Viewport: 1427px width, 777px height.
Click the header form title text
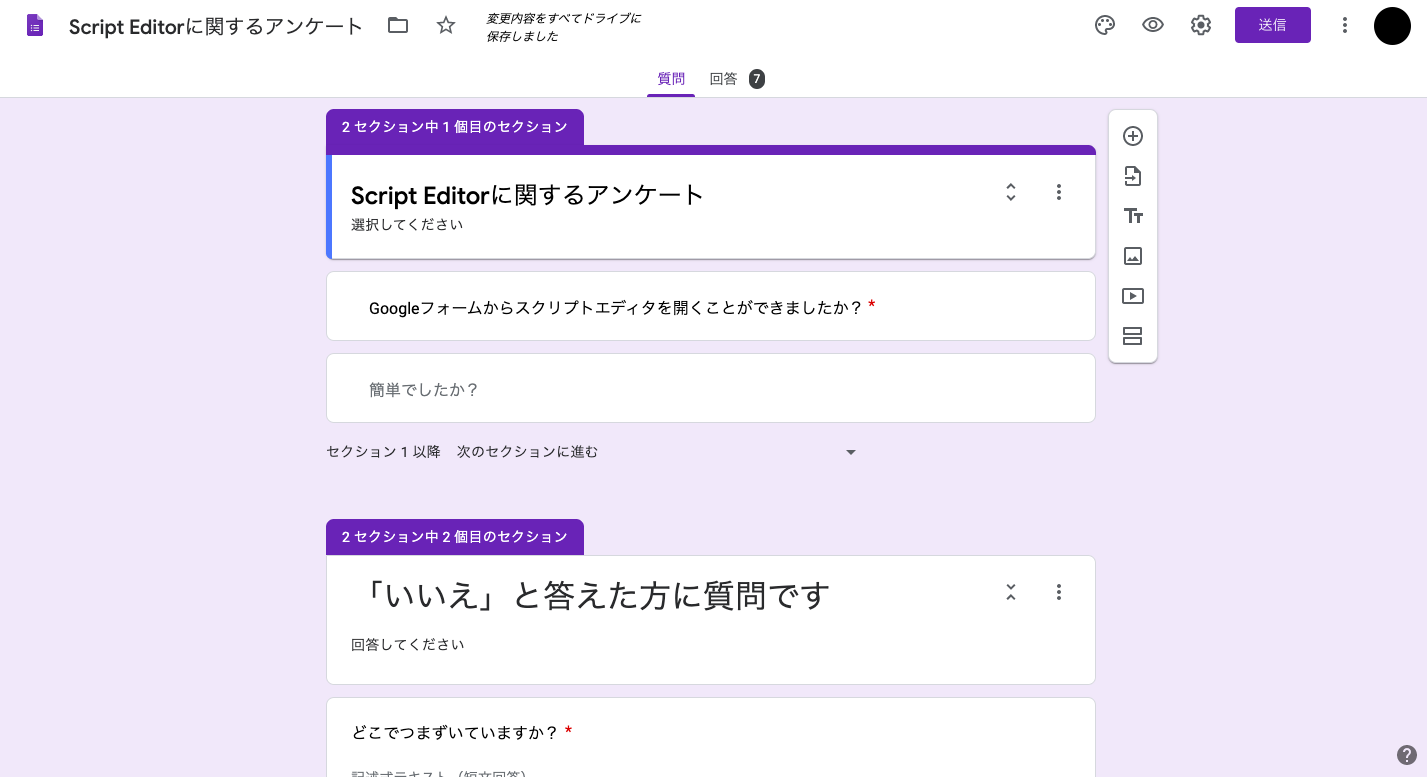pos(216,27)
